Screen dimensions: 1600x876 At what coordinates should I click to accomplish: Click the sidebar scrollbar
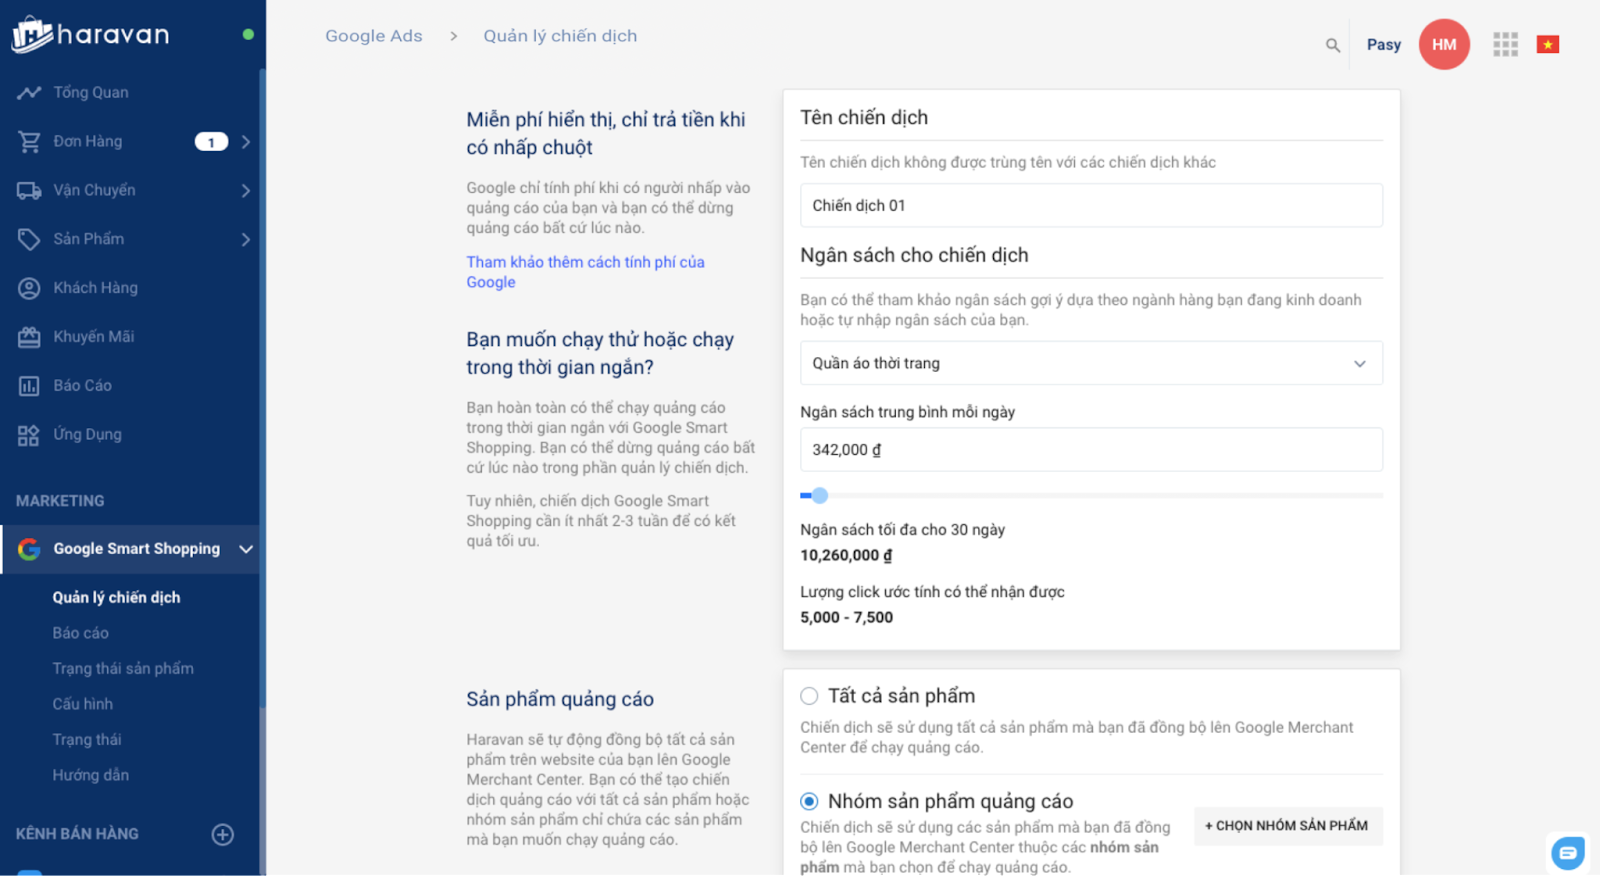click(262, 390)
